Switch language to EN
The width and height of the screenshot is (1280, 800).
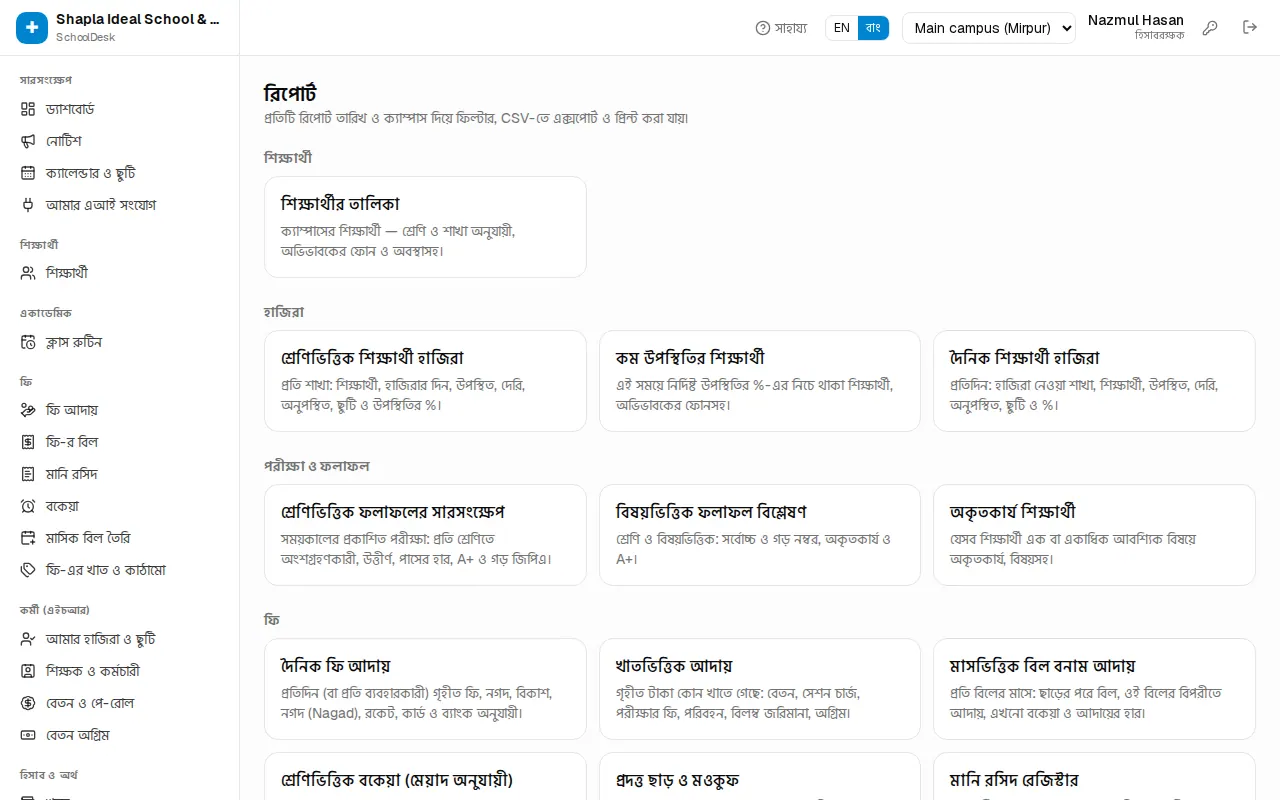click(x=842, y=28)
